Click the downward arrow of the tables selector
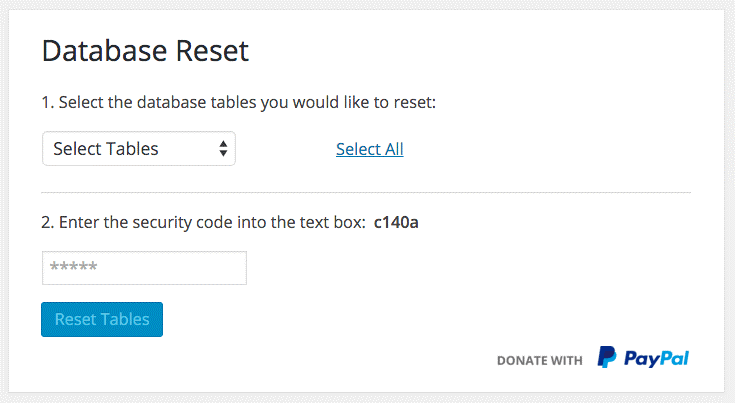The height and width of the screenshot is (403, 735). tap(223, 153)
